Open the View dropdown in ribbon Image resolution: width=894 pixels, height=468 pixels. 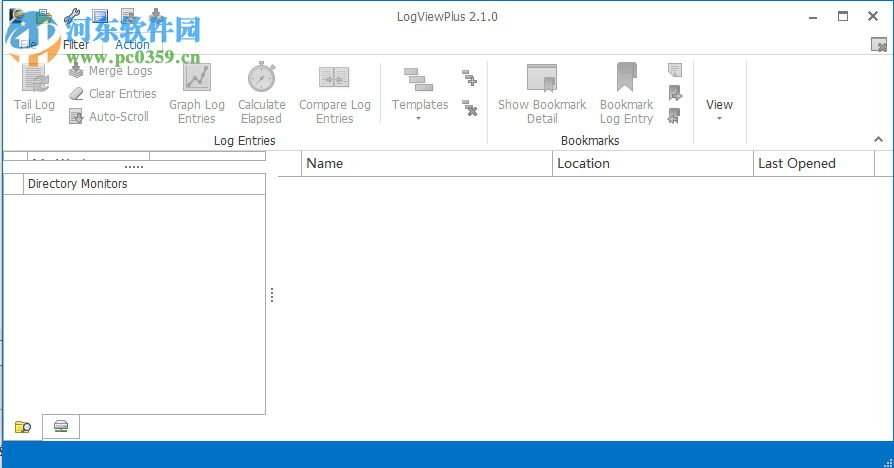[719, 108]
